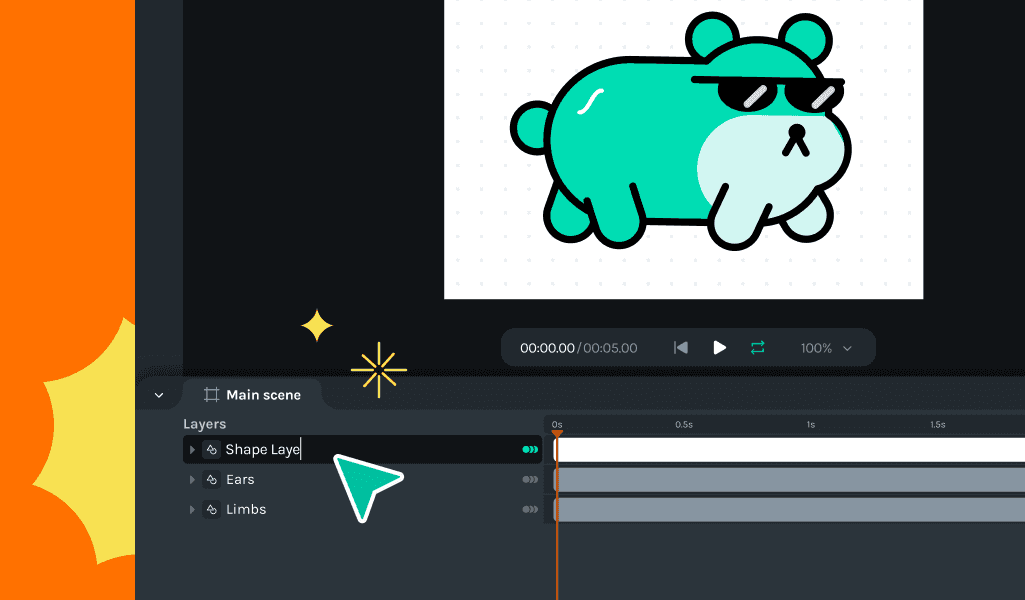Click the shape icon beside Shape Layer

pyautogui.click(x=211, y=449)
